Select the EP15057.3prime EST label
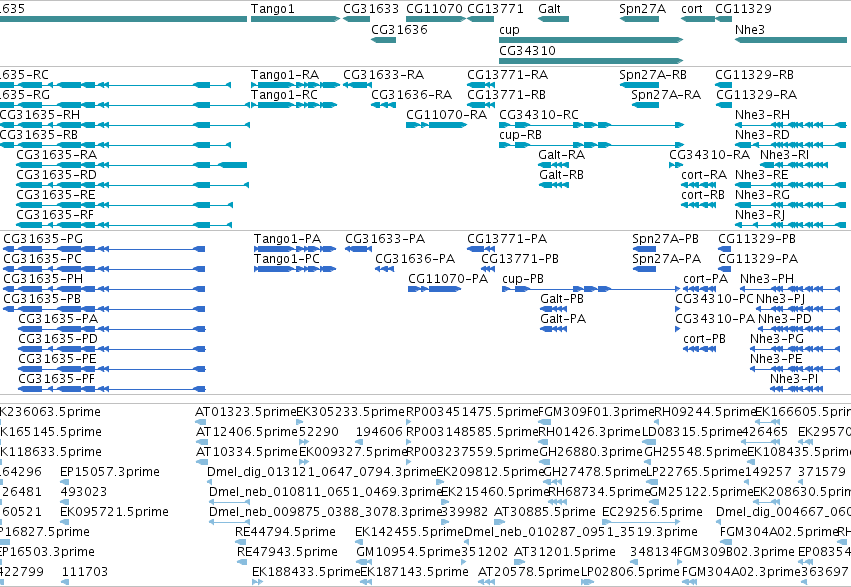The height and width of the screenshot is (587, 851). point(110,472)
